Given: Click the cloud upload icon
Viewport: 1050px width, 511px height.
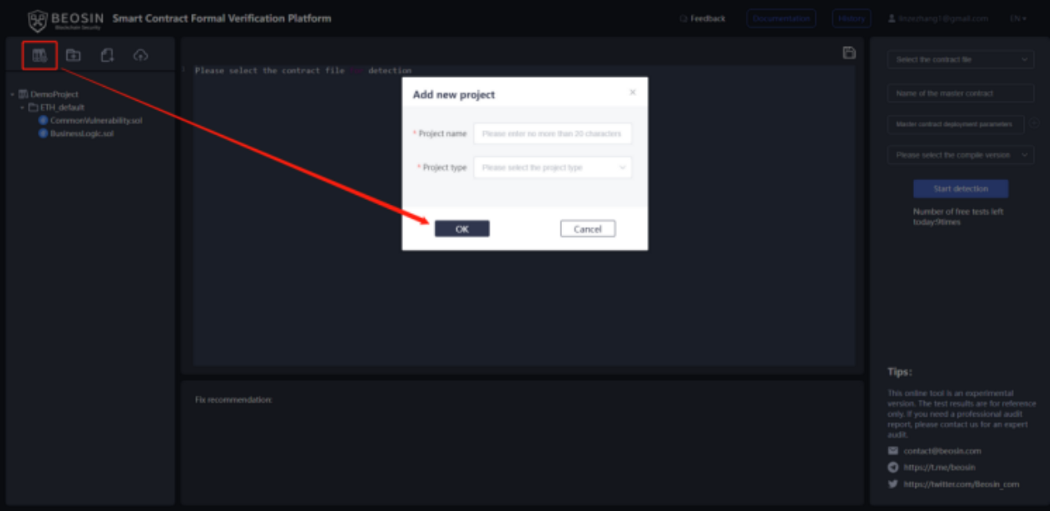Looking at the screenshot, I should (x=140, y=55).
